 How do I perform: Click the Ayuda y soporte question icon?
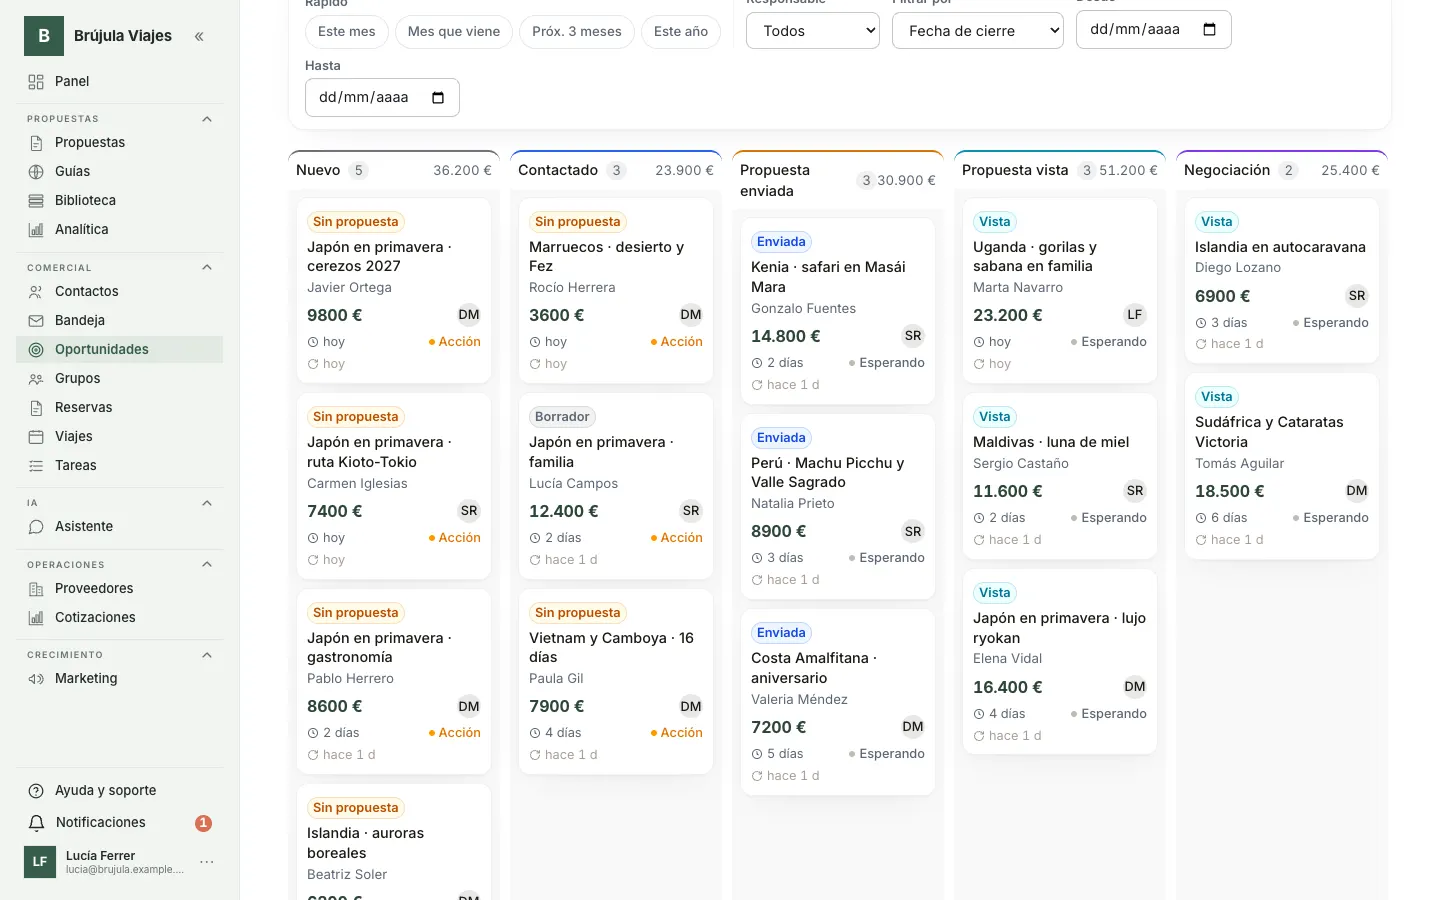(x=36, y=791)
